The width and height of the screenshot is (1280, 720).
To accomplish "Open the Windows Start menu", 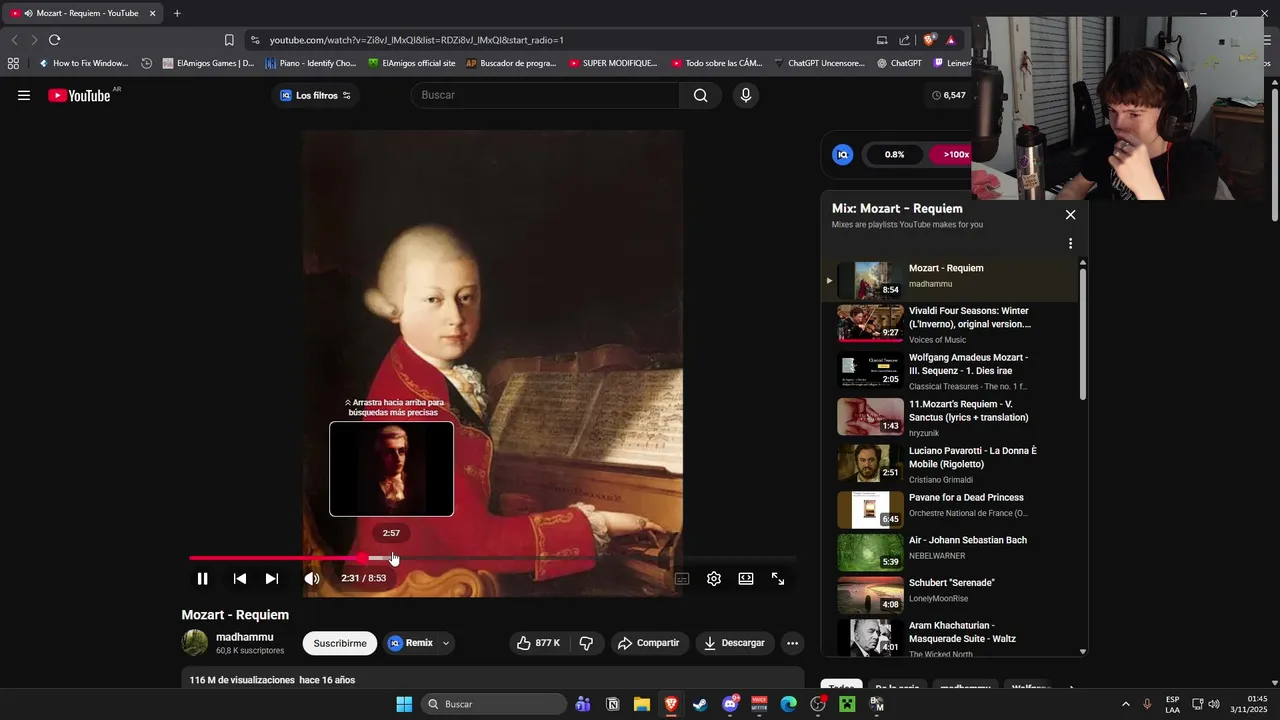I will click(x=404, y=704).
